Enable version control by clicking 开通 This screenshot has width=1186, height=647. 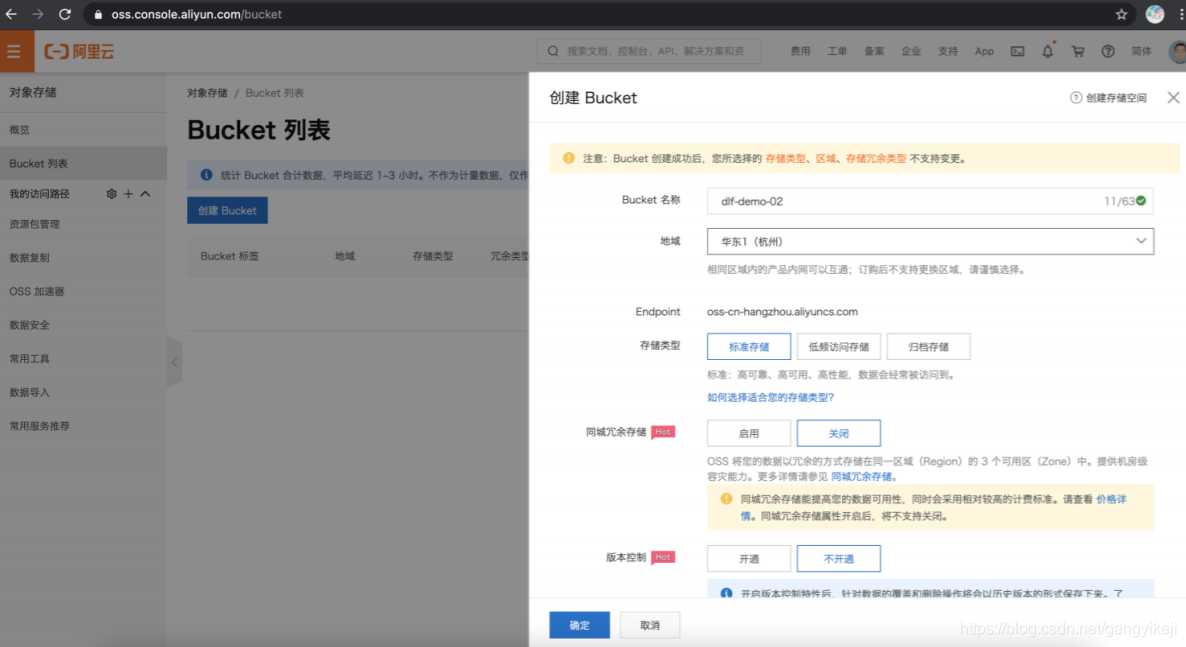(748, 558)
